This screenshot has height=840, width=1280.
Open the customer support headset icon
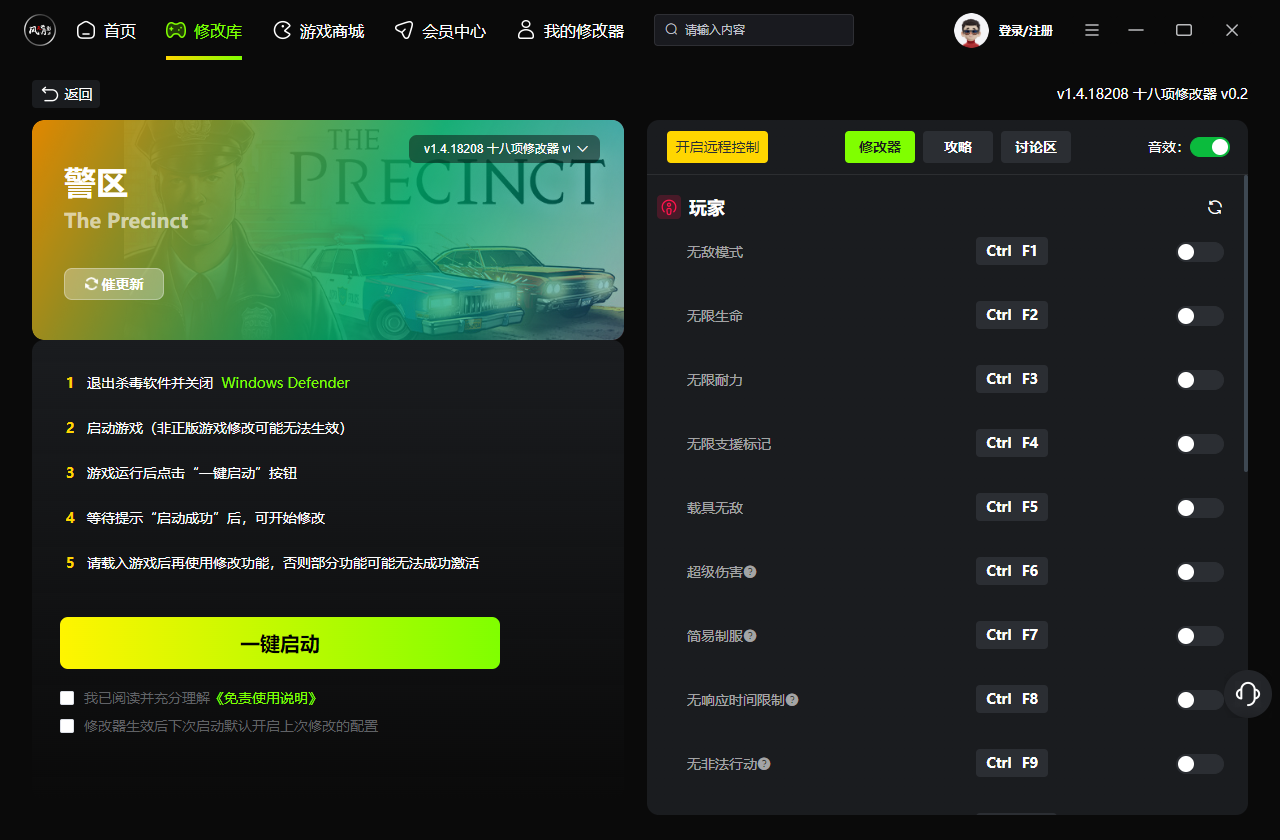coord(1248,694)
